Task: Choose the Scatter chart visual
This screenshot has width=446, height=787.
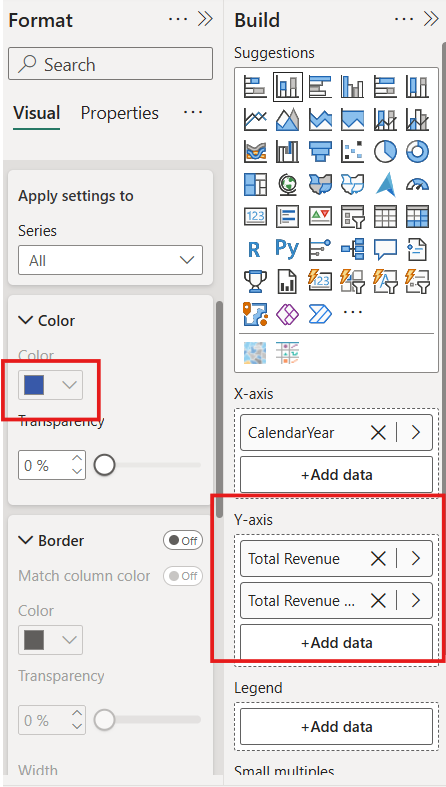Action: (x=352, y=151)
